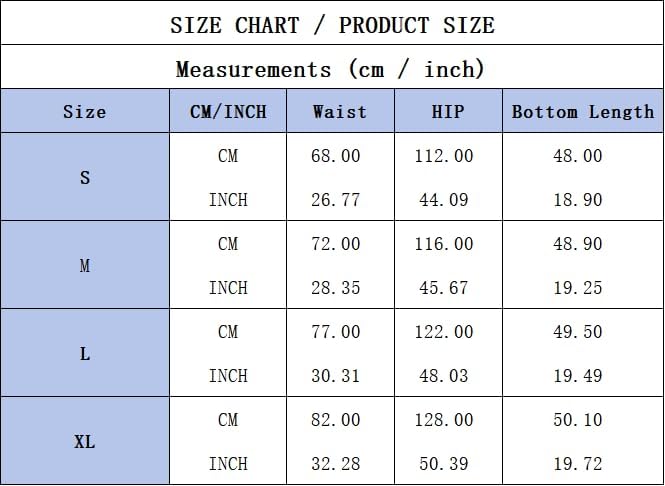
Task: Click the SIZE CHART / PRODUCT SIZE title
Action: coord(332,25)
